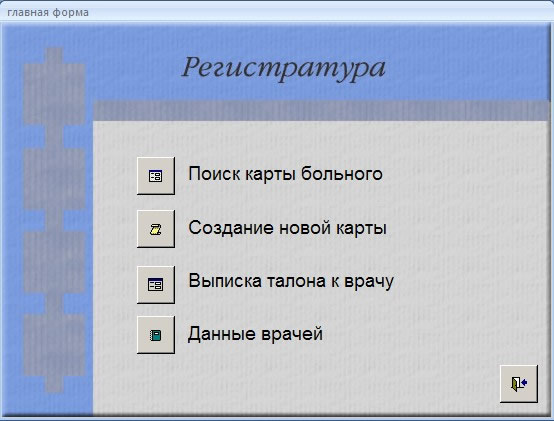554x421 pixels.
Task: Open the patient card search form button
Action: [x=156, y=176]
